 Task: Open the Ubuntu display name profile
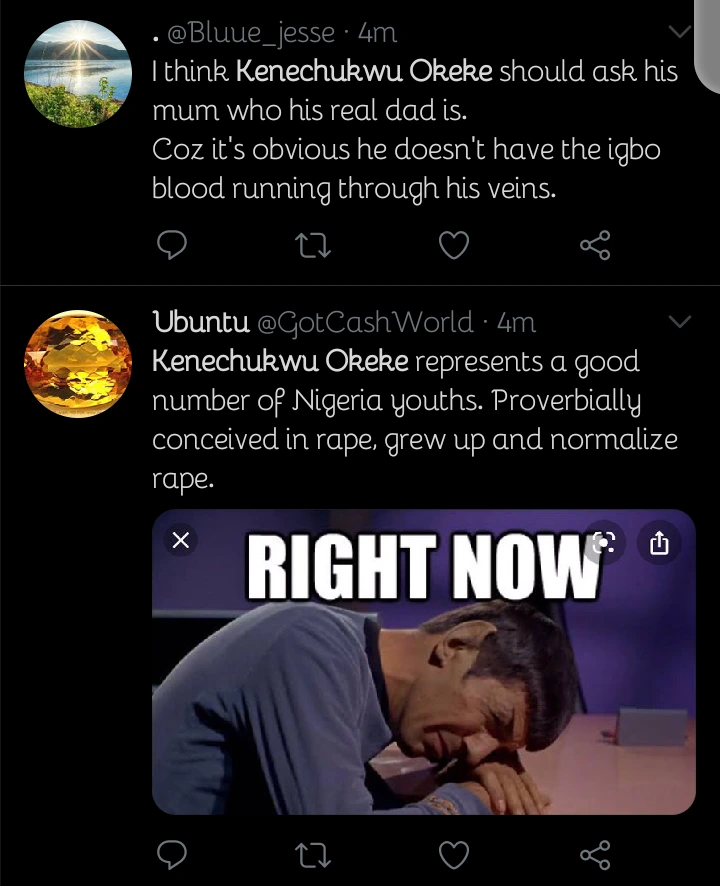click(200, 322)
